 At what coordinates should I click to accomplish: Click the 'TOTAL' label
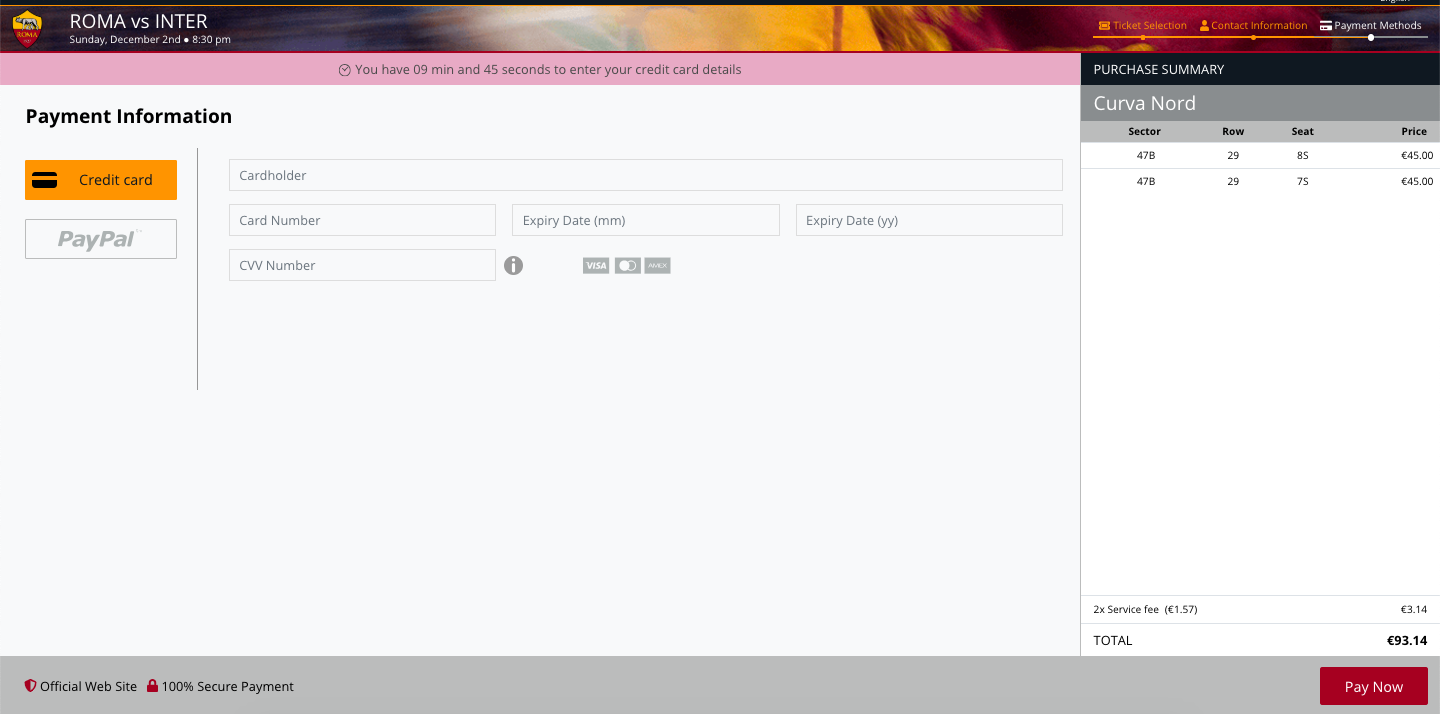(x=1113, y=641)
